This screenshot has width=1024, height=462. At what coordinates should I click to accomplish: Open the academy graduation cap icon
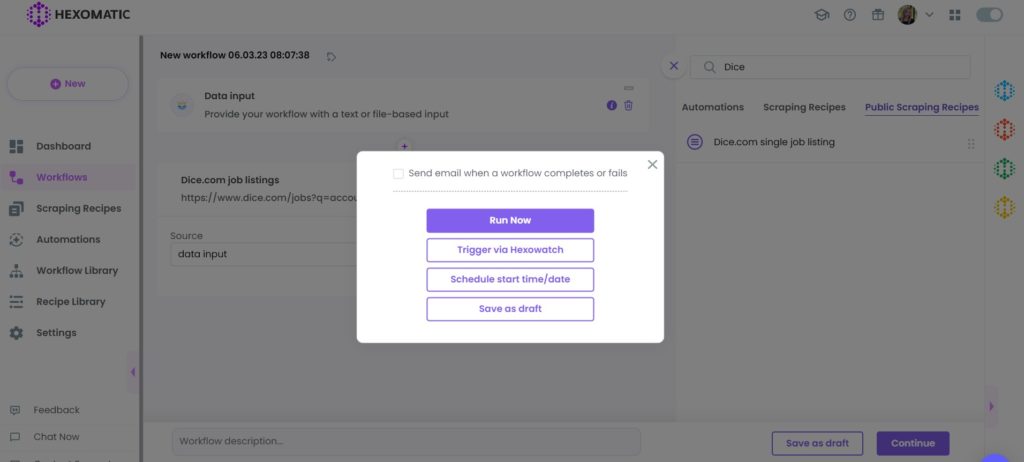tap(822, 14)
